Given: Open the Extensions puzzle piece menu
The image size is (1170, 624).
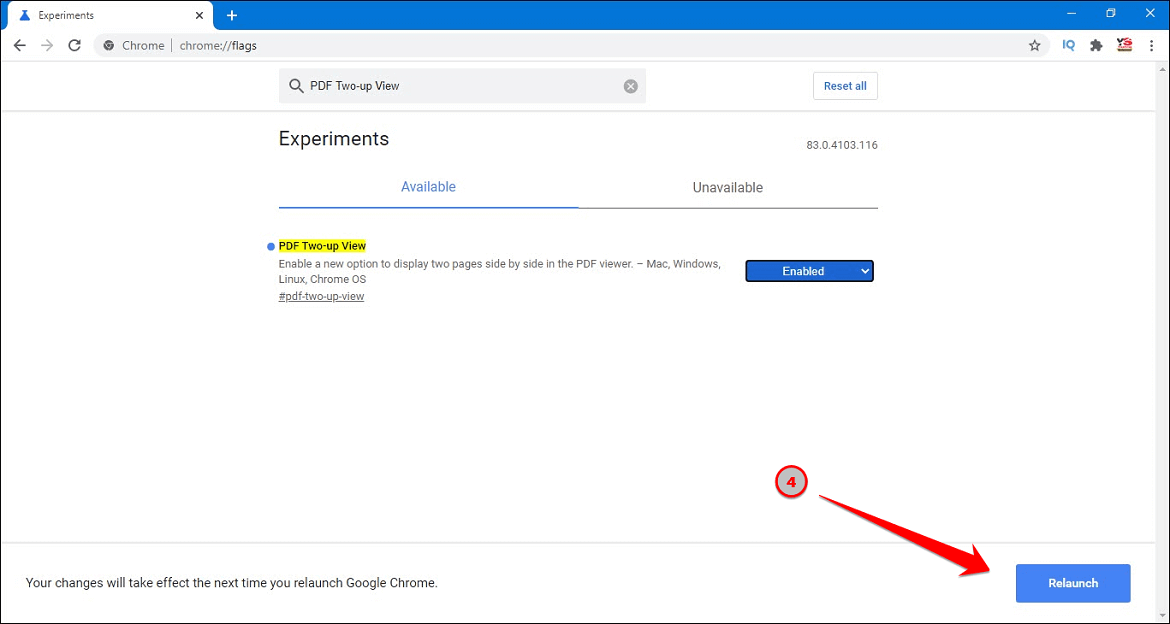Looking at the screenshot, I should click(1096, 46).
